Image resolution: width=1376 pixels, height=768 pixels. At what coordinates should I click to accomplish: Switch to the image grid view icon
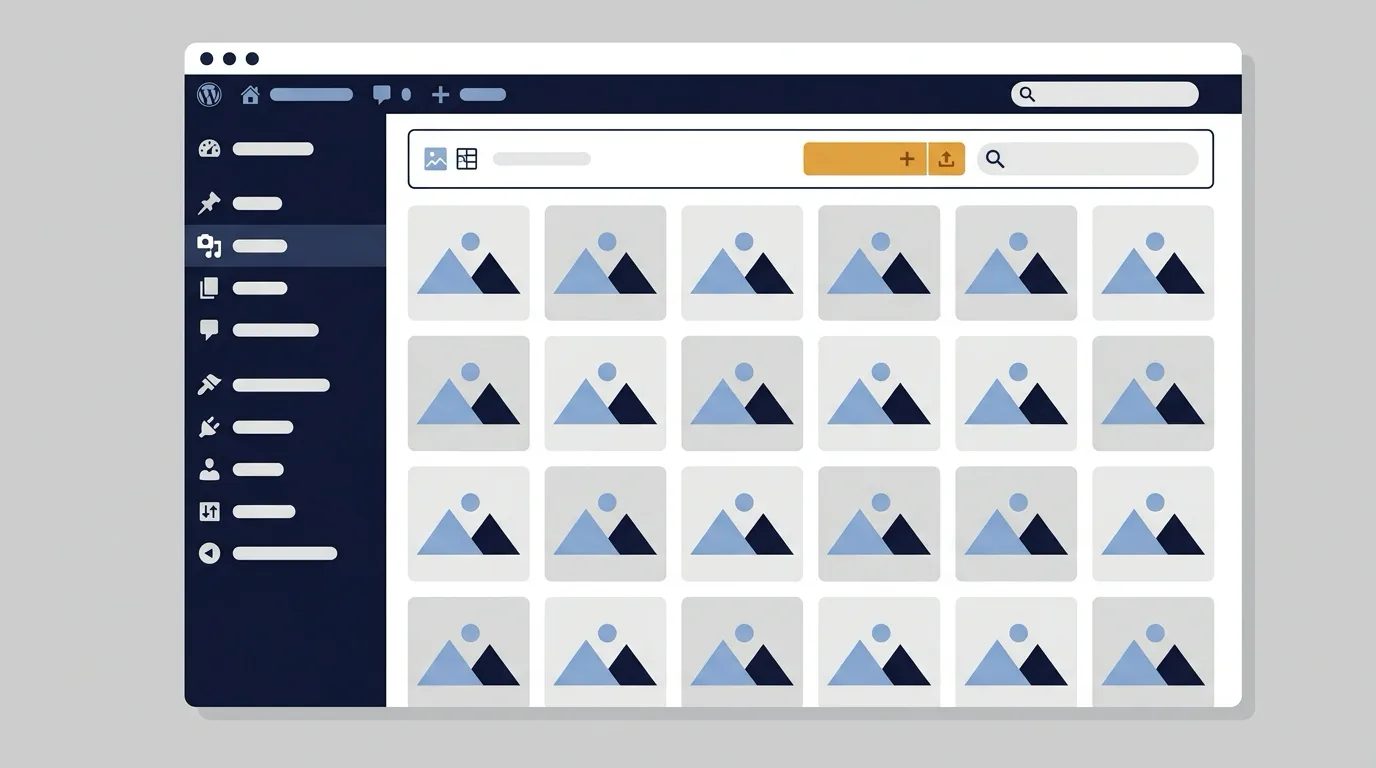point(436,159)
